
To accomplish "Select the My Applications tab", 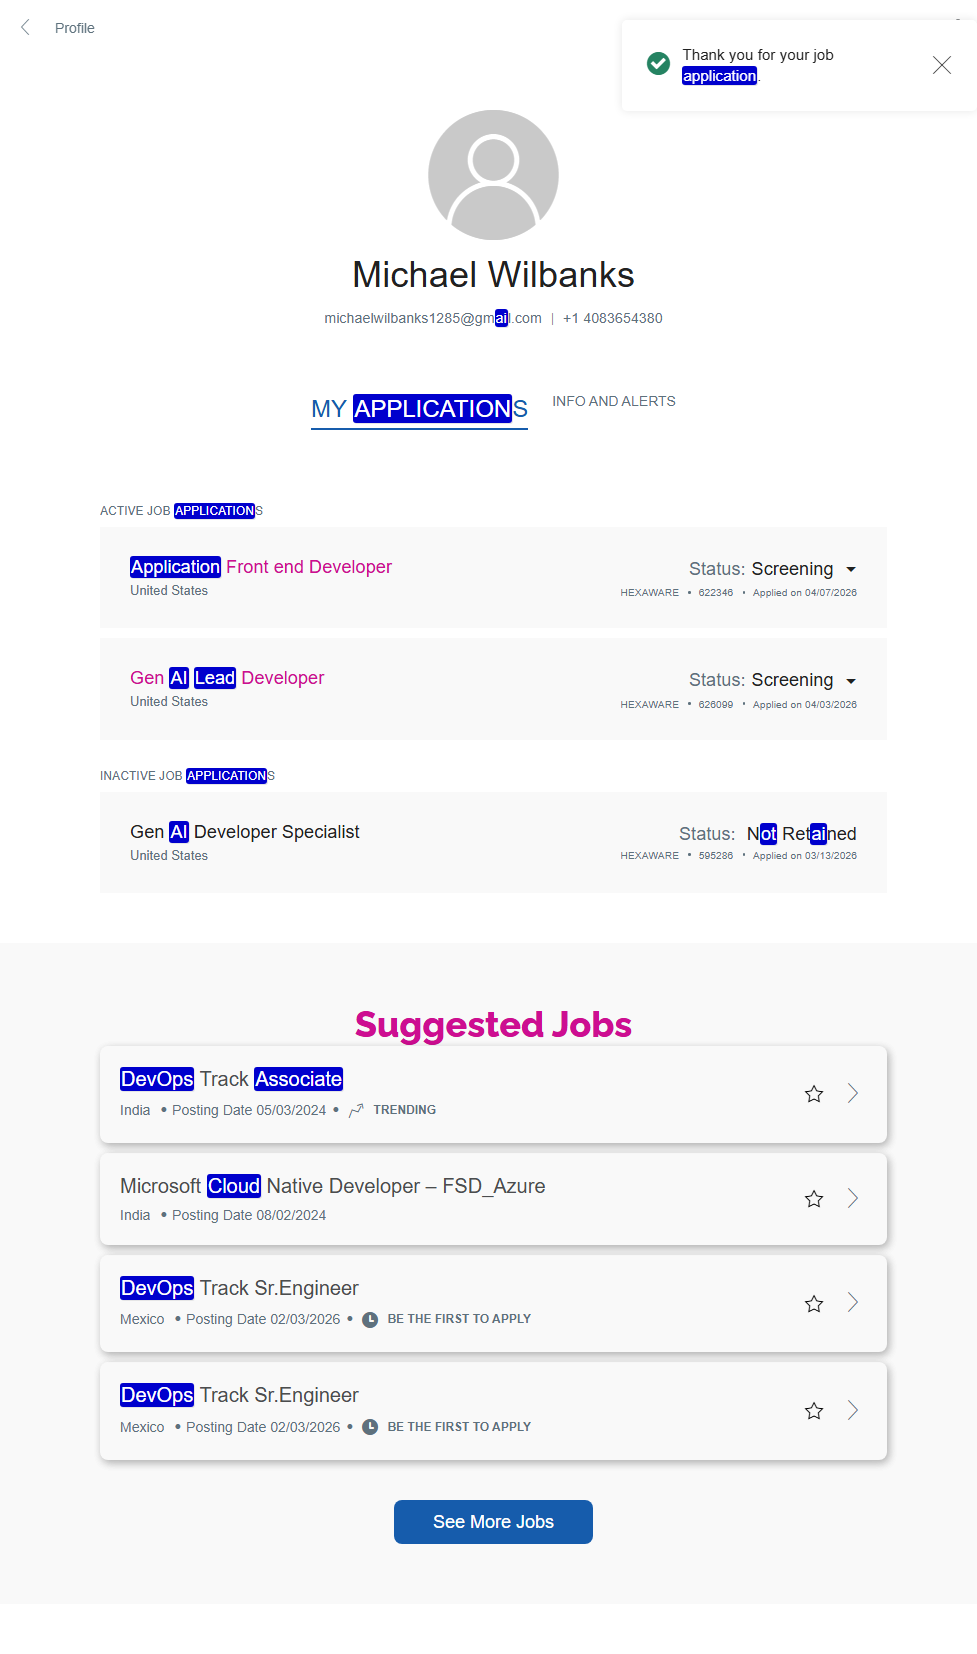I will [x=419, y=409].
